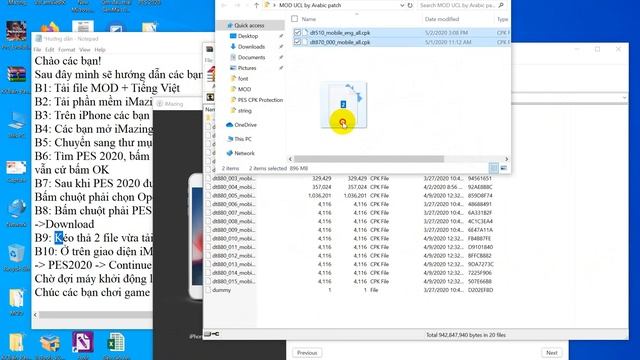Image resolution: width=640 pixels, height=360 pixels.
Task: Click Total 942,847,940 bytes status text
Action: [x=466, y=335]
